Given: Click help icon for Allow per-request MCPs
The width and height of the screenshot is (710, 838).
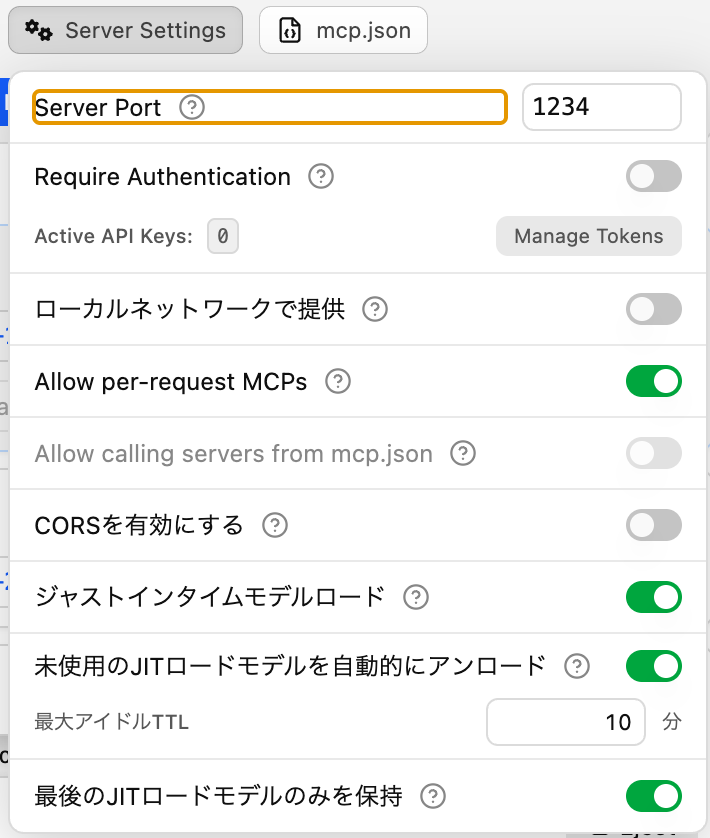Looking at the screenshot, I should click(338, 381).
